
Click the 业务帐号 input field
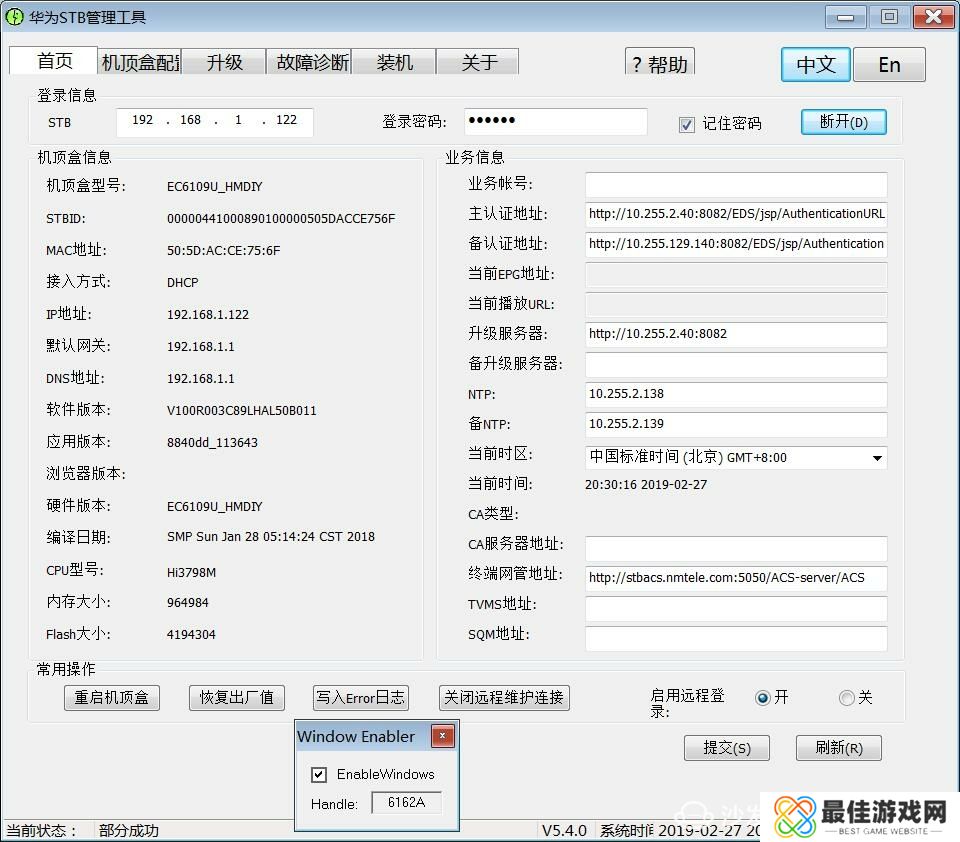(735, 185)
